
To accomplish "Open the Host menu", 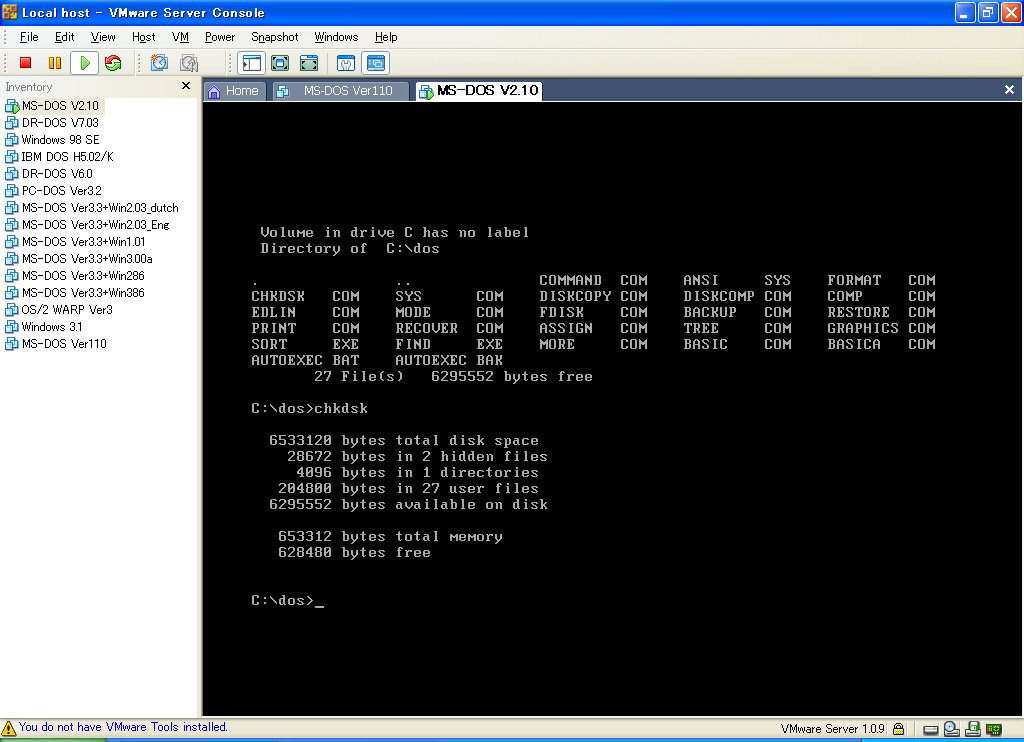I will coord(143,37).
